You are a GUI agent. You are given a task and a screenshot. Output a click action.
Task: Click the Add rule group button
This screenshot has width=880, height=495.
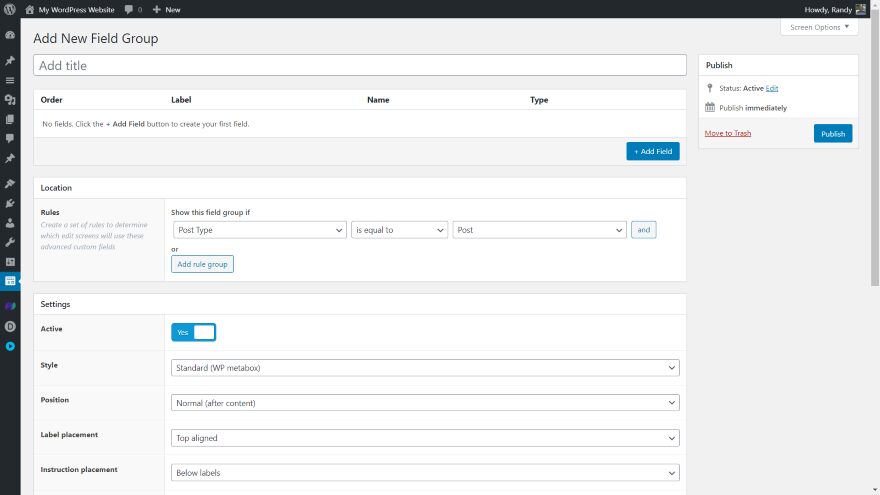click(202, 264)
